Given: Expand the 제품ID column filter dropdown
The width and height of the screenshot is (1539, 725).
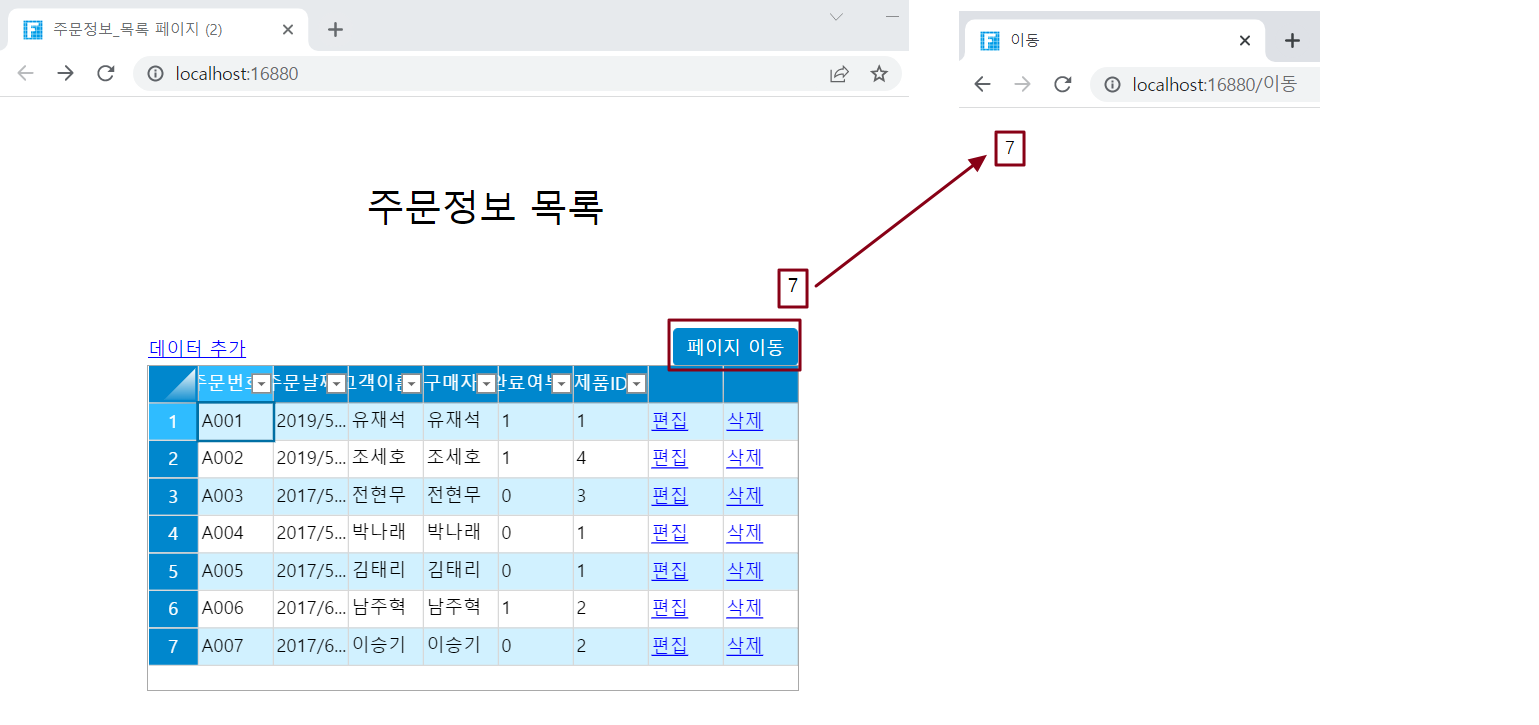Looking at the screenshot, I should pos(636,384).
